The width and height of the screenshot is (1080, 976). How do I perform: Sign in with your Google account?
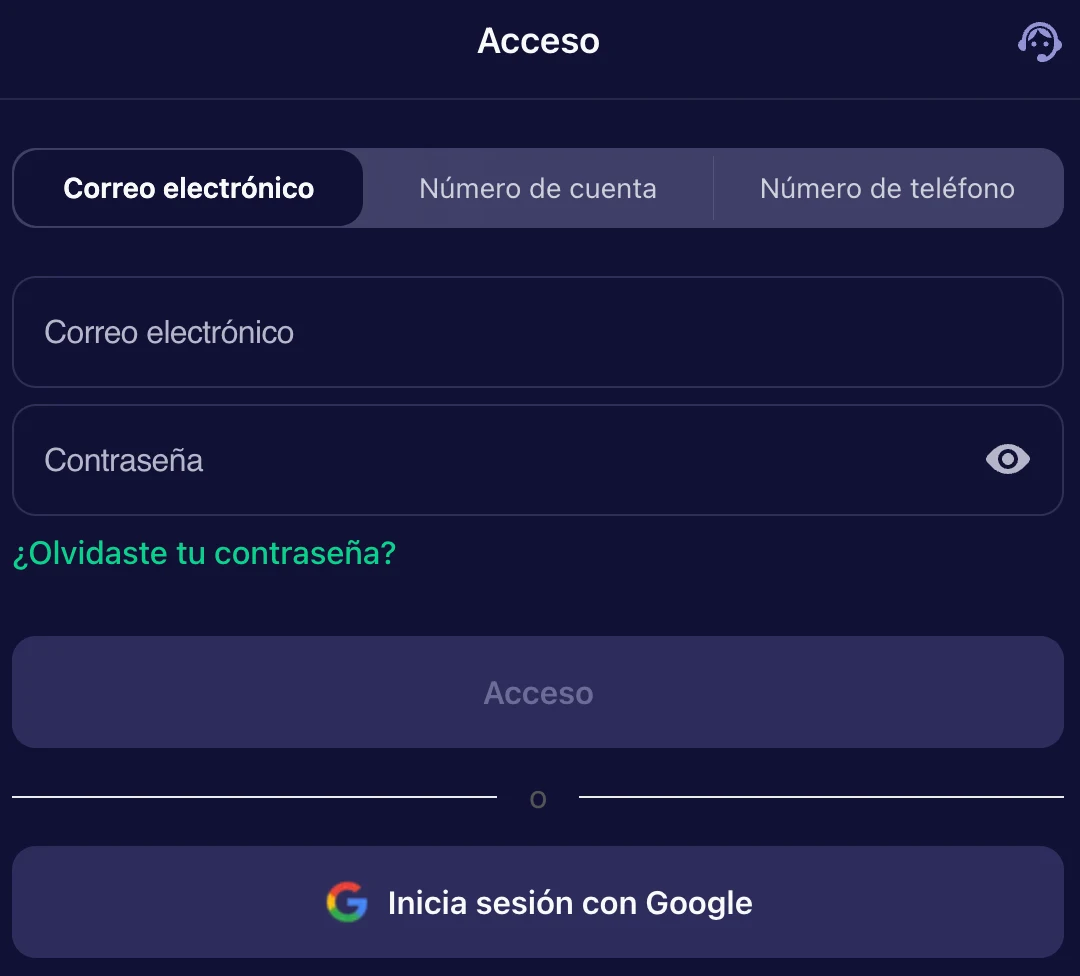(x=539, y=902)
